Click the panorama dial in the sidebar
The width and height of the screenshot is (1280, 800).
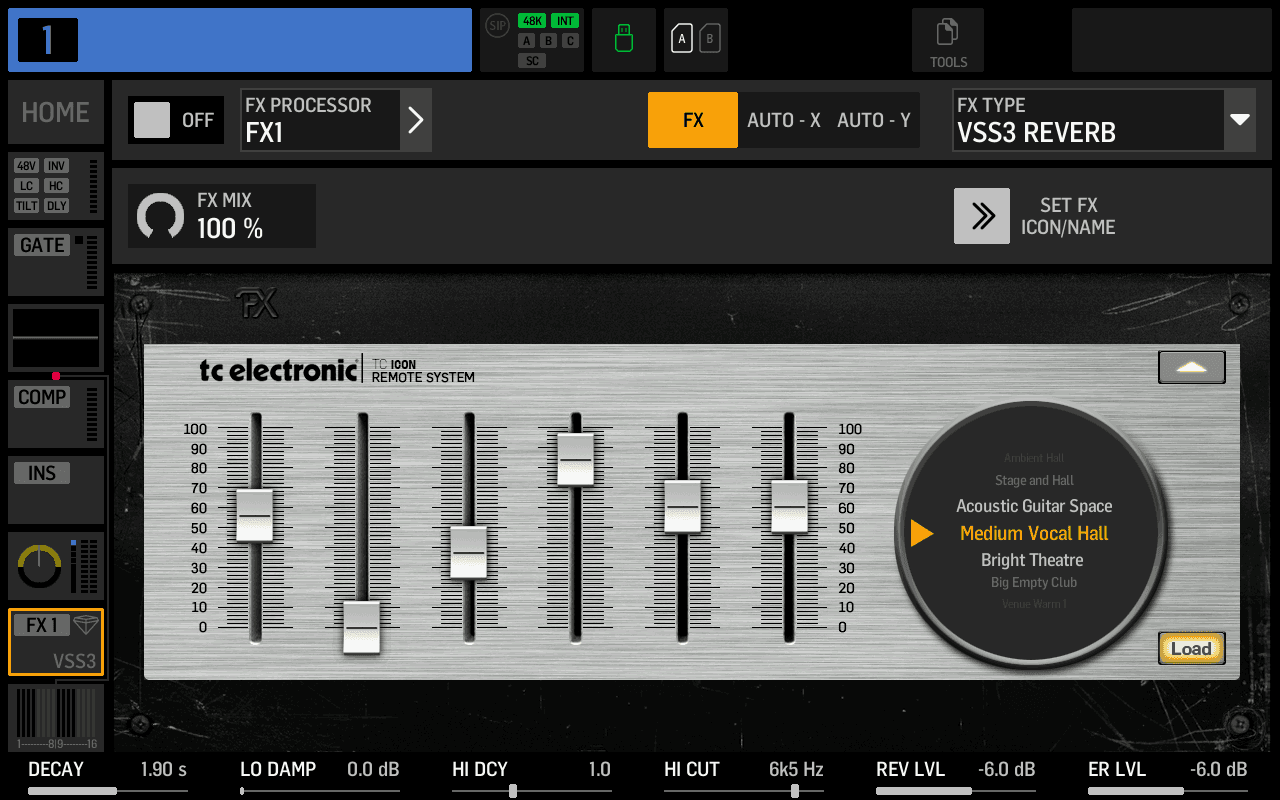coord(40,568)
